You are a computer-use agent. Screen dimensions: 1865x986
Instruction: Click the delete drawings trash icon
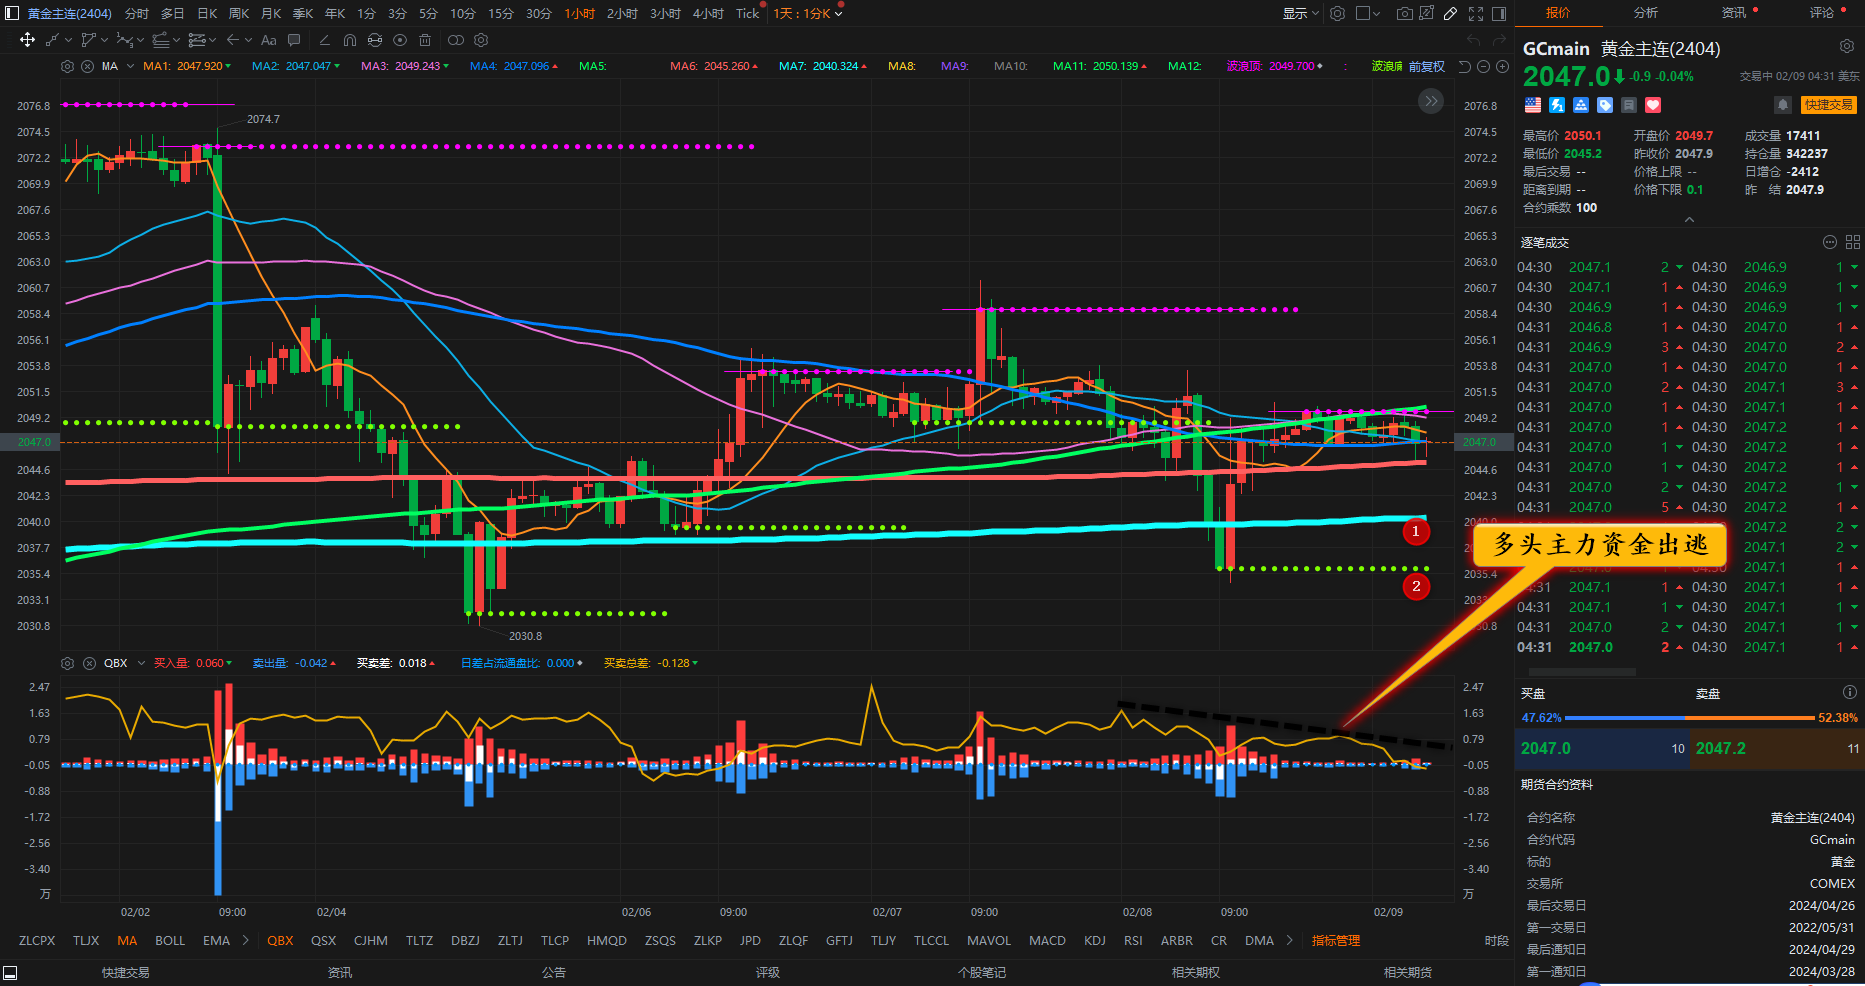425,40
